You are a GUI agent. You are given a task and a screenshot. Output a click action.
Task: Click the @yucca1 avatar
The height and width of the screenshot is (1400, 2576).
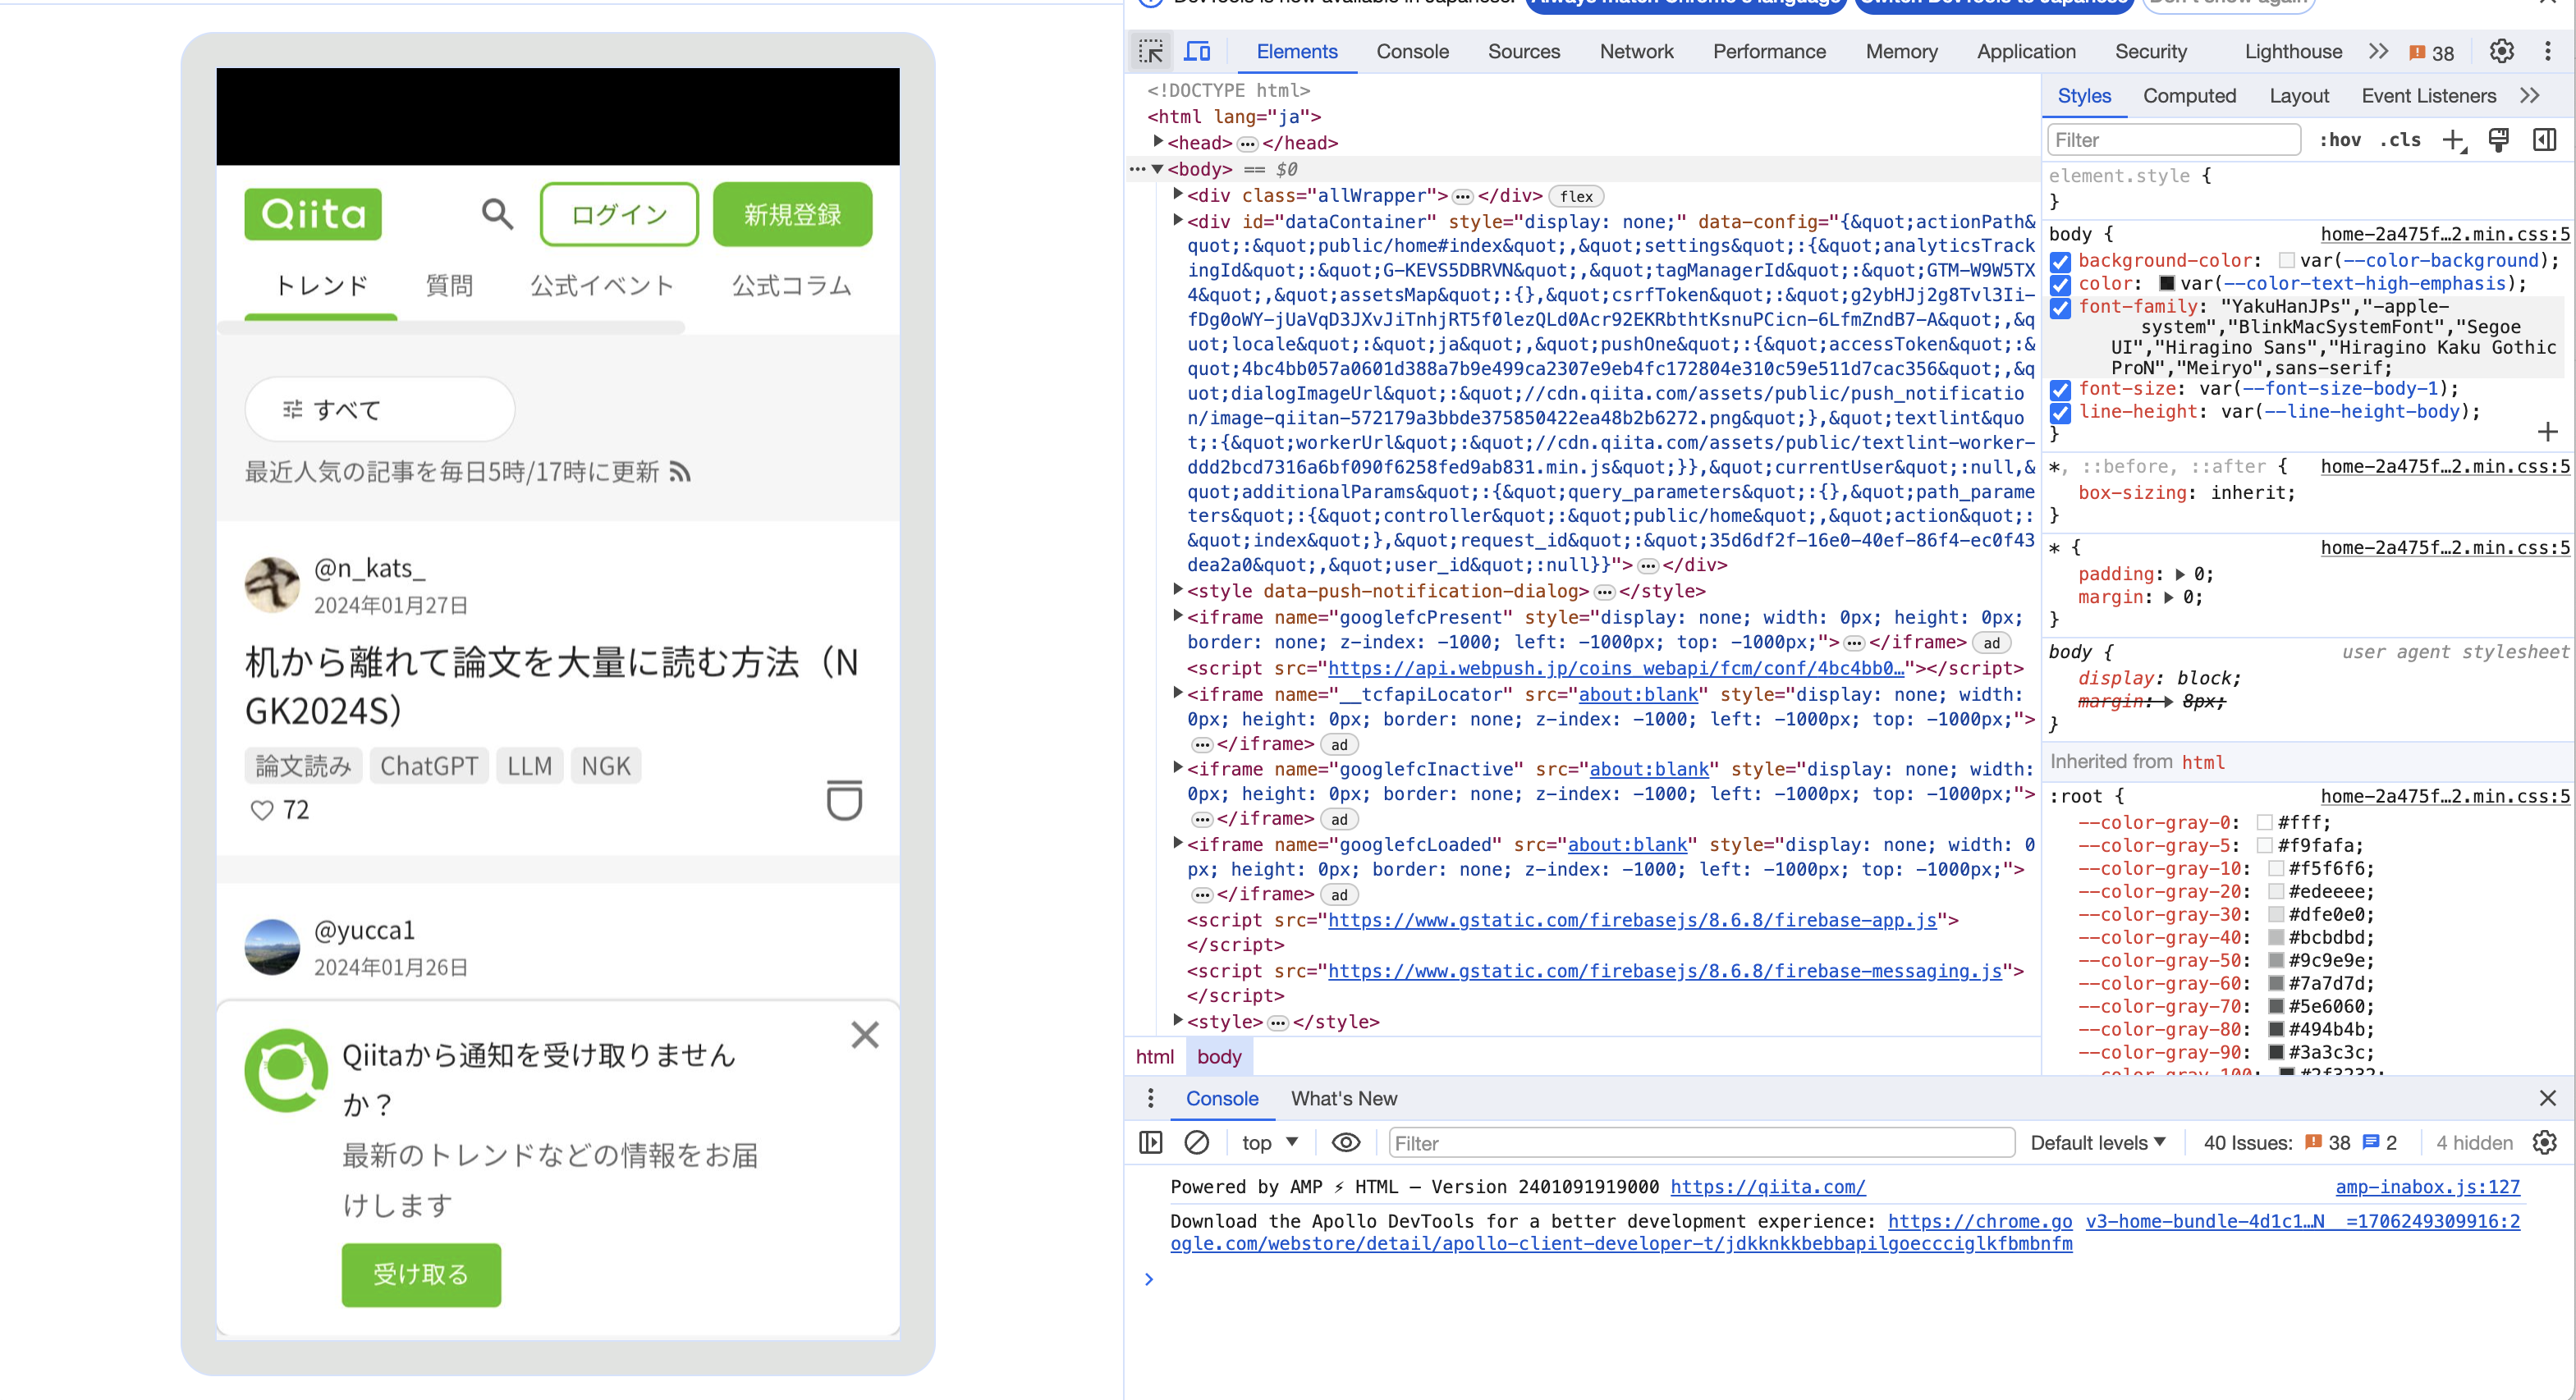coord(272,947)
